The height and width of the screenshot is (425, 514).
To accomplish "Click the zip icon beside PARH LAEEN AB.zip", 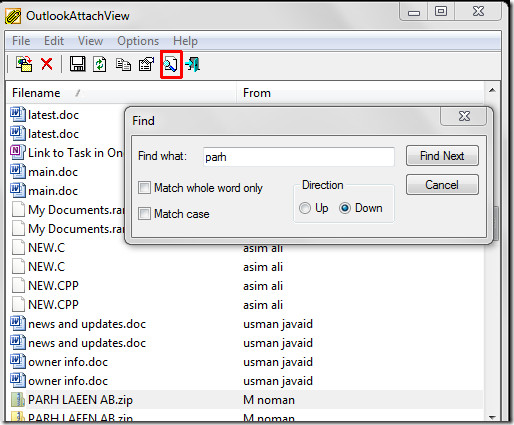I will pyautogui.click(x=18, y=400).
